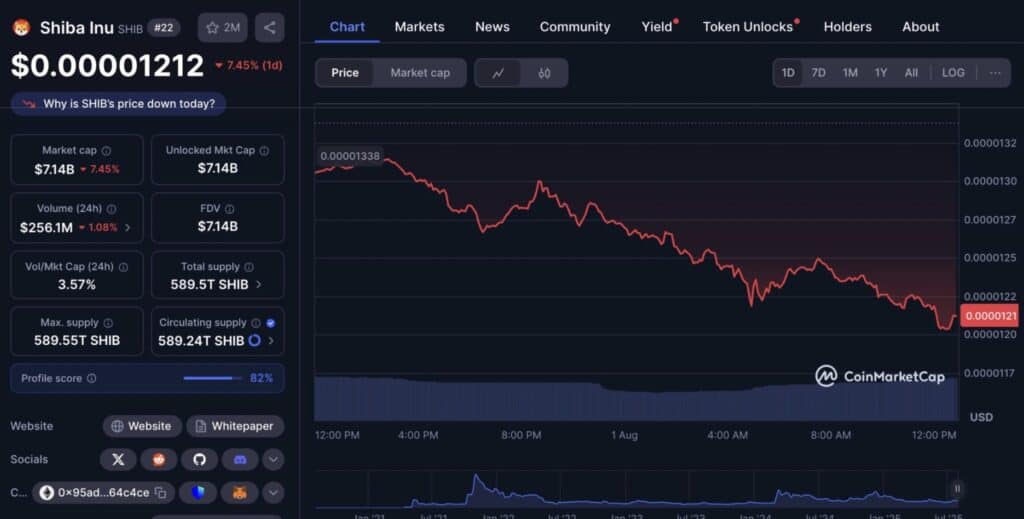
Task: Select the 1Y time range
Action: point(881,73)
